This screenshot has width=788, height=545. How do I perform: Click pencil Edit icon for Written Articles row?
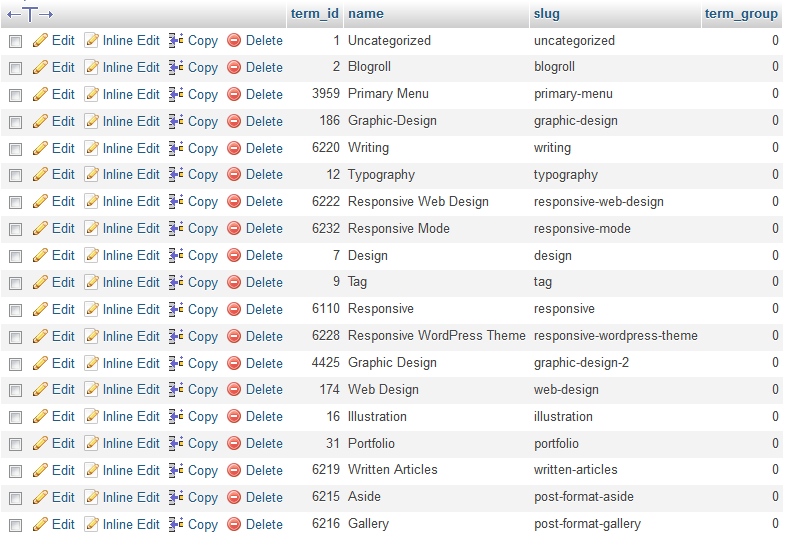pyautogui.click(x=40, y=471)
